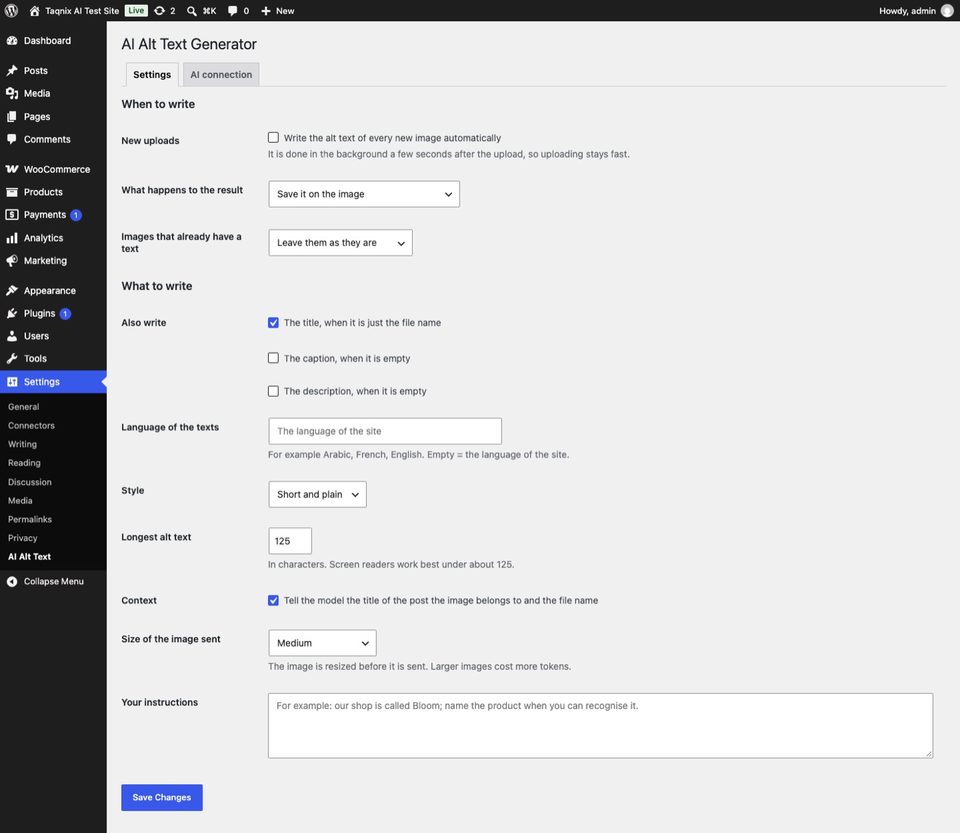Enable automatic alt text for new uploads

pyautogui.click(x=273, y=138)
